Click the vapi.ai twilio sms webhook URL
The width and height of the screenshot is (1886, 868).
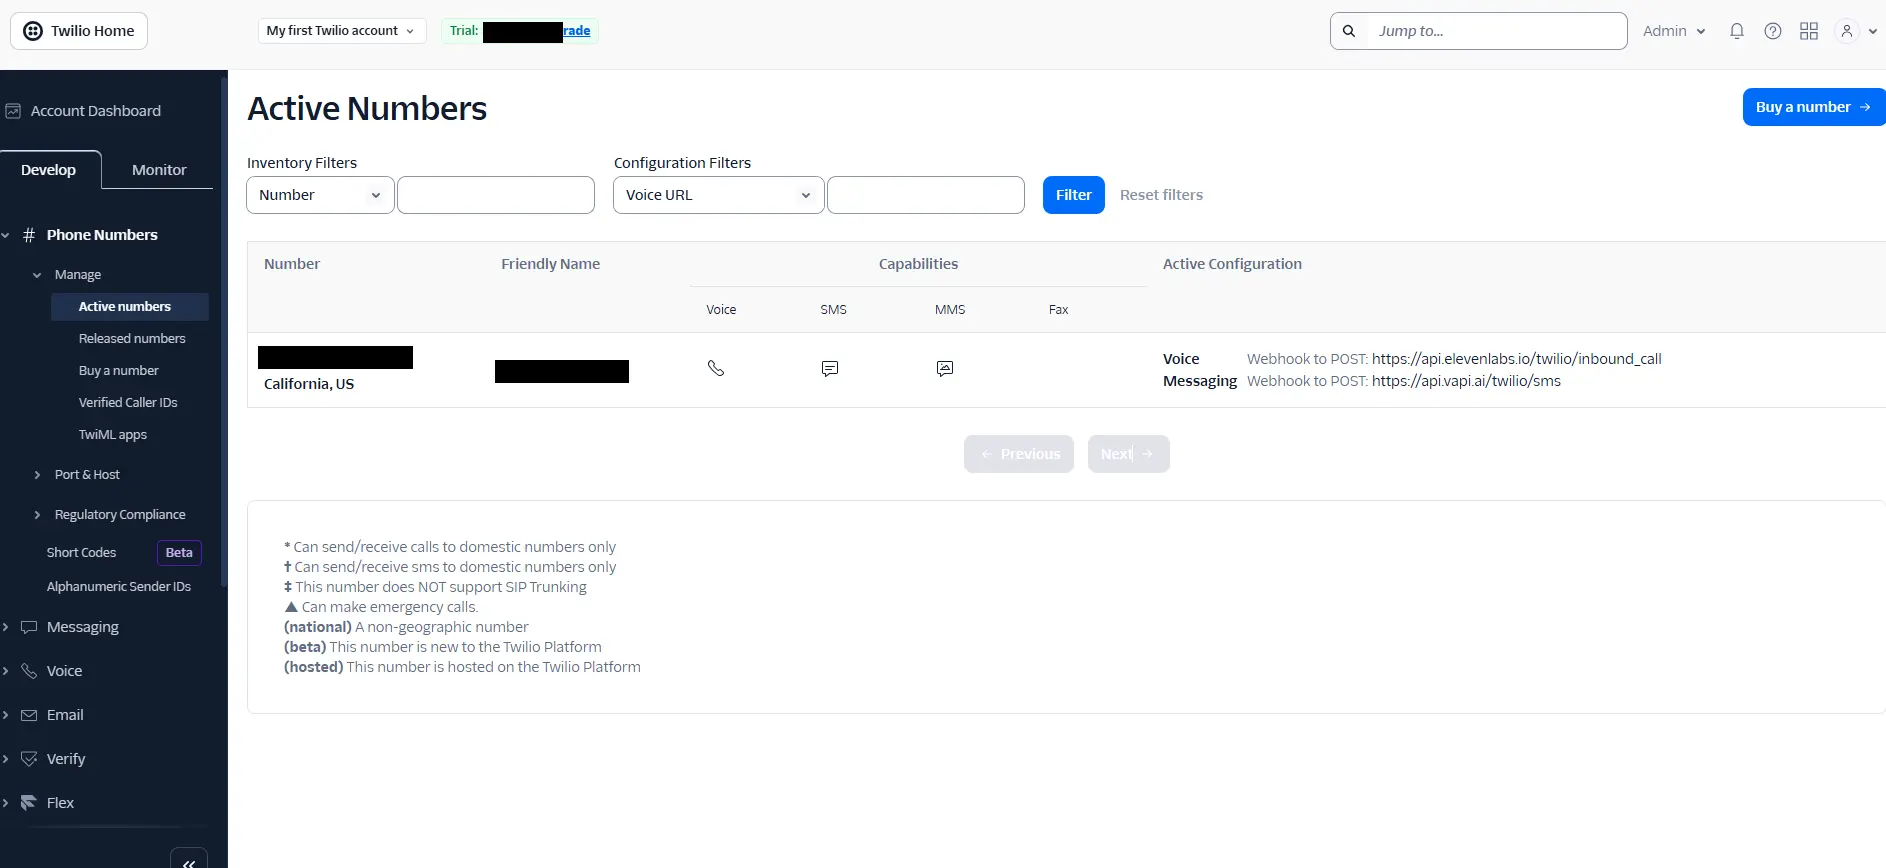point(1466,381)
